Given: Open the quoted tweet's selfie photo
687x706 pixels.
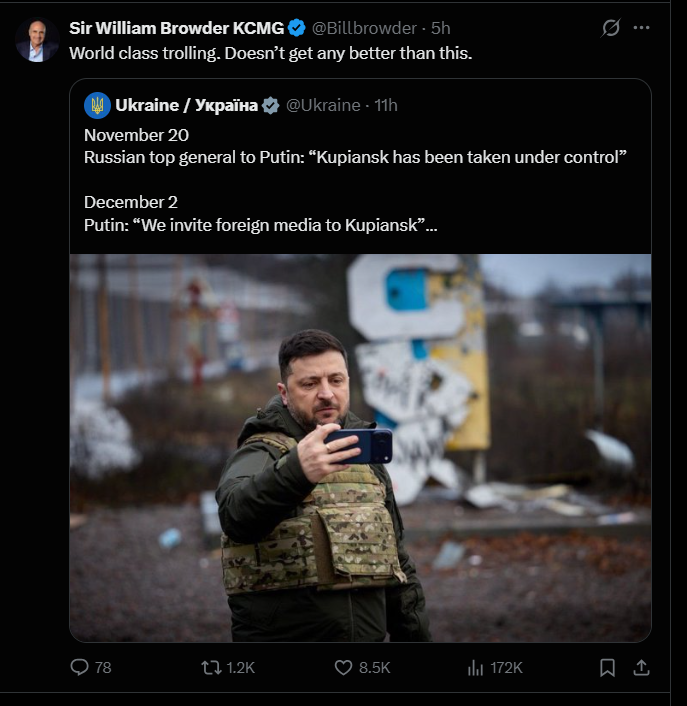Looking at the screenshot, I should (360, 447).
